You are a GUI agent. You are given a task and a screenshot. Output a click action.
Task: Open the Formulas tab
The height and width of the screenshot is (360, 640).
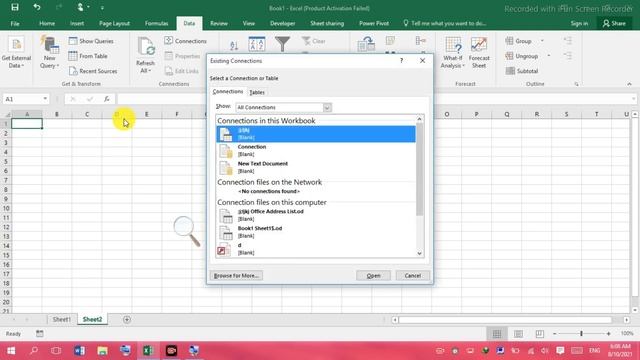tap(156, 23)
